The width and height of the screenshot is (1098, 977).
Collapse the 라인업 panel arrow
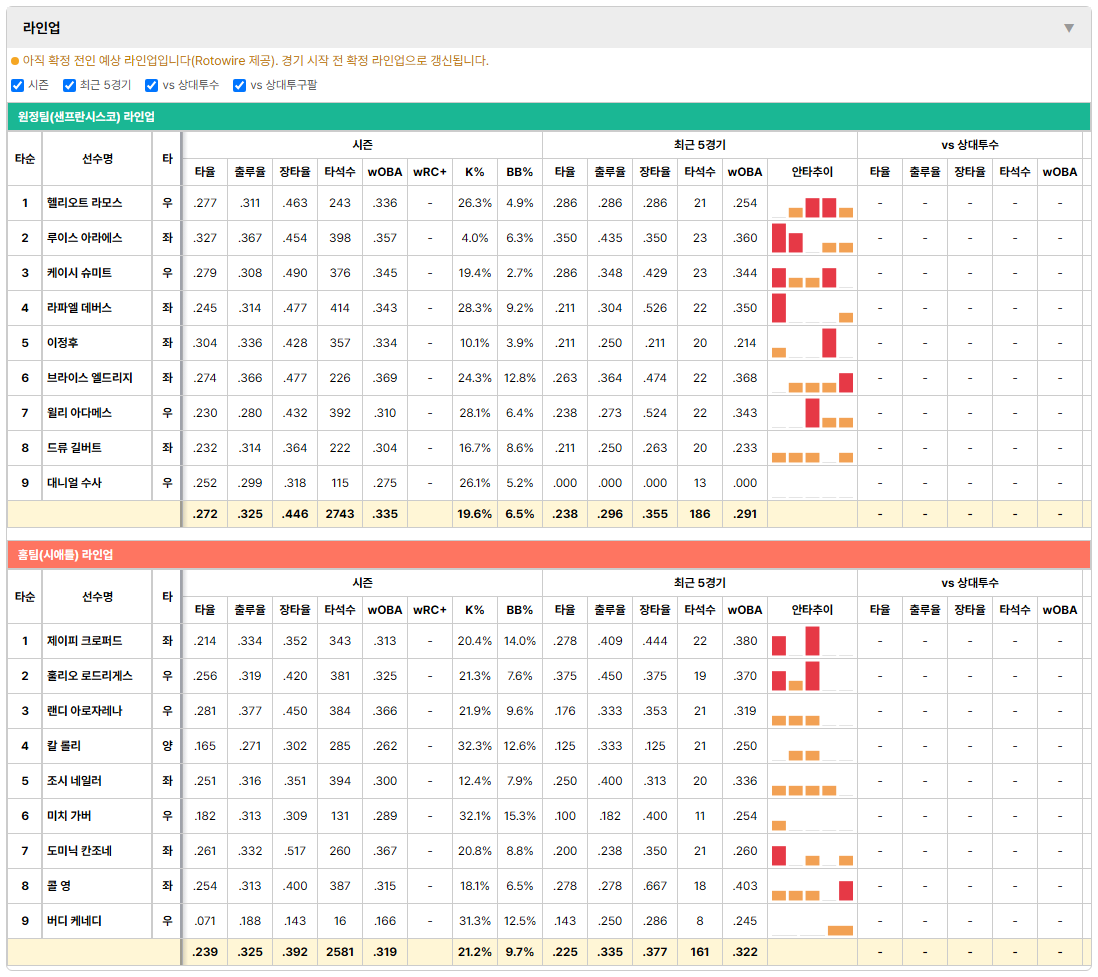coord(1069,28)
